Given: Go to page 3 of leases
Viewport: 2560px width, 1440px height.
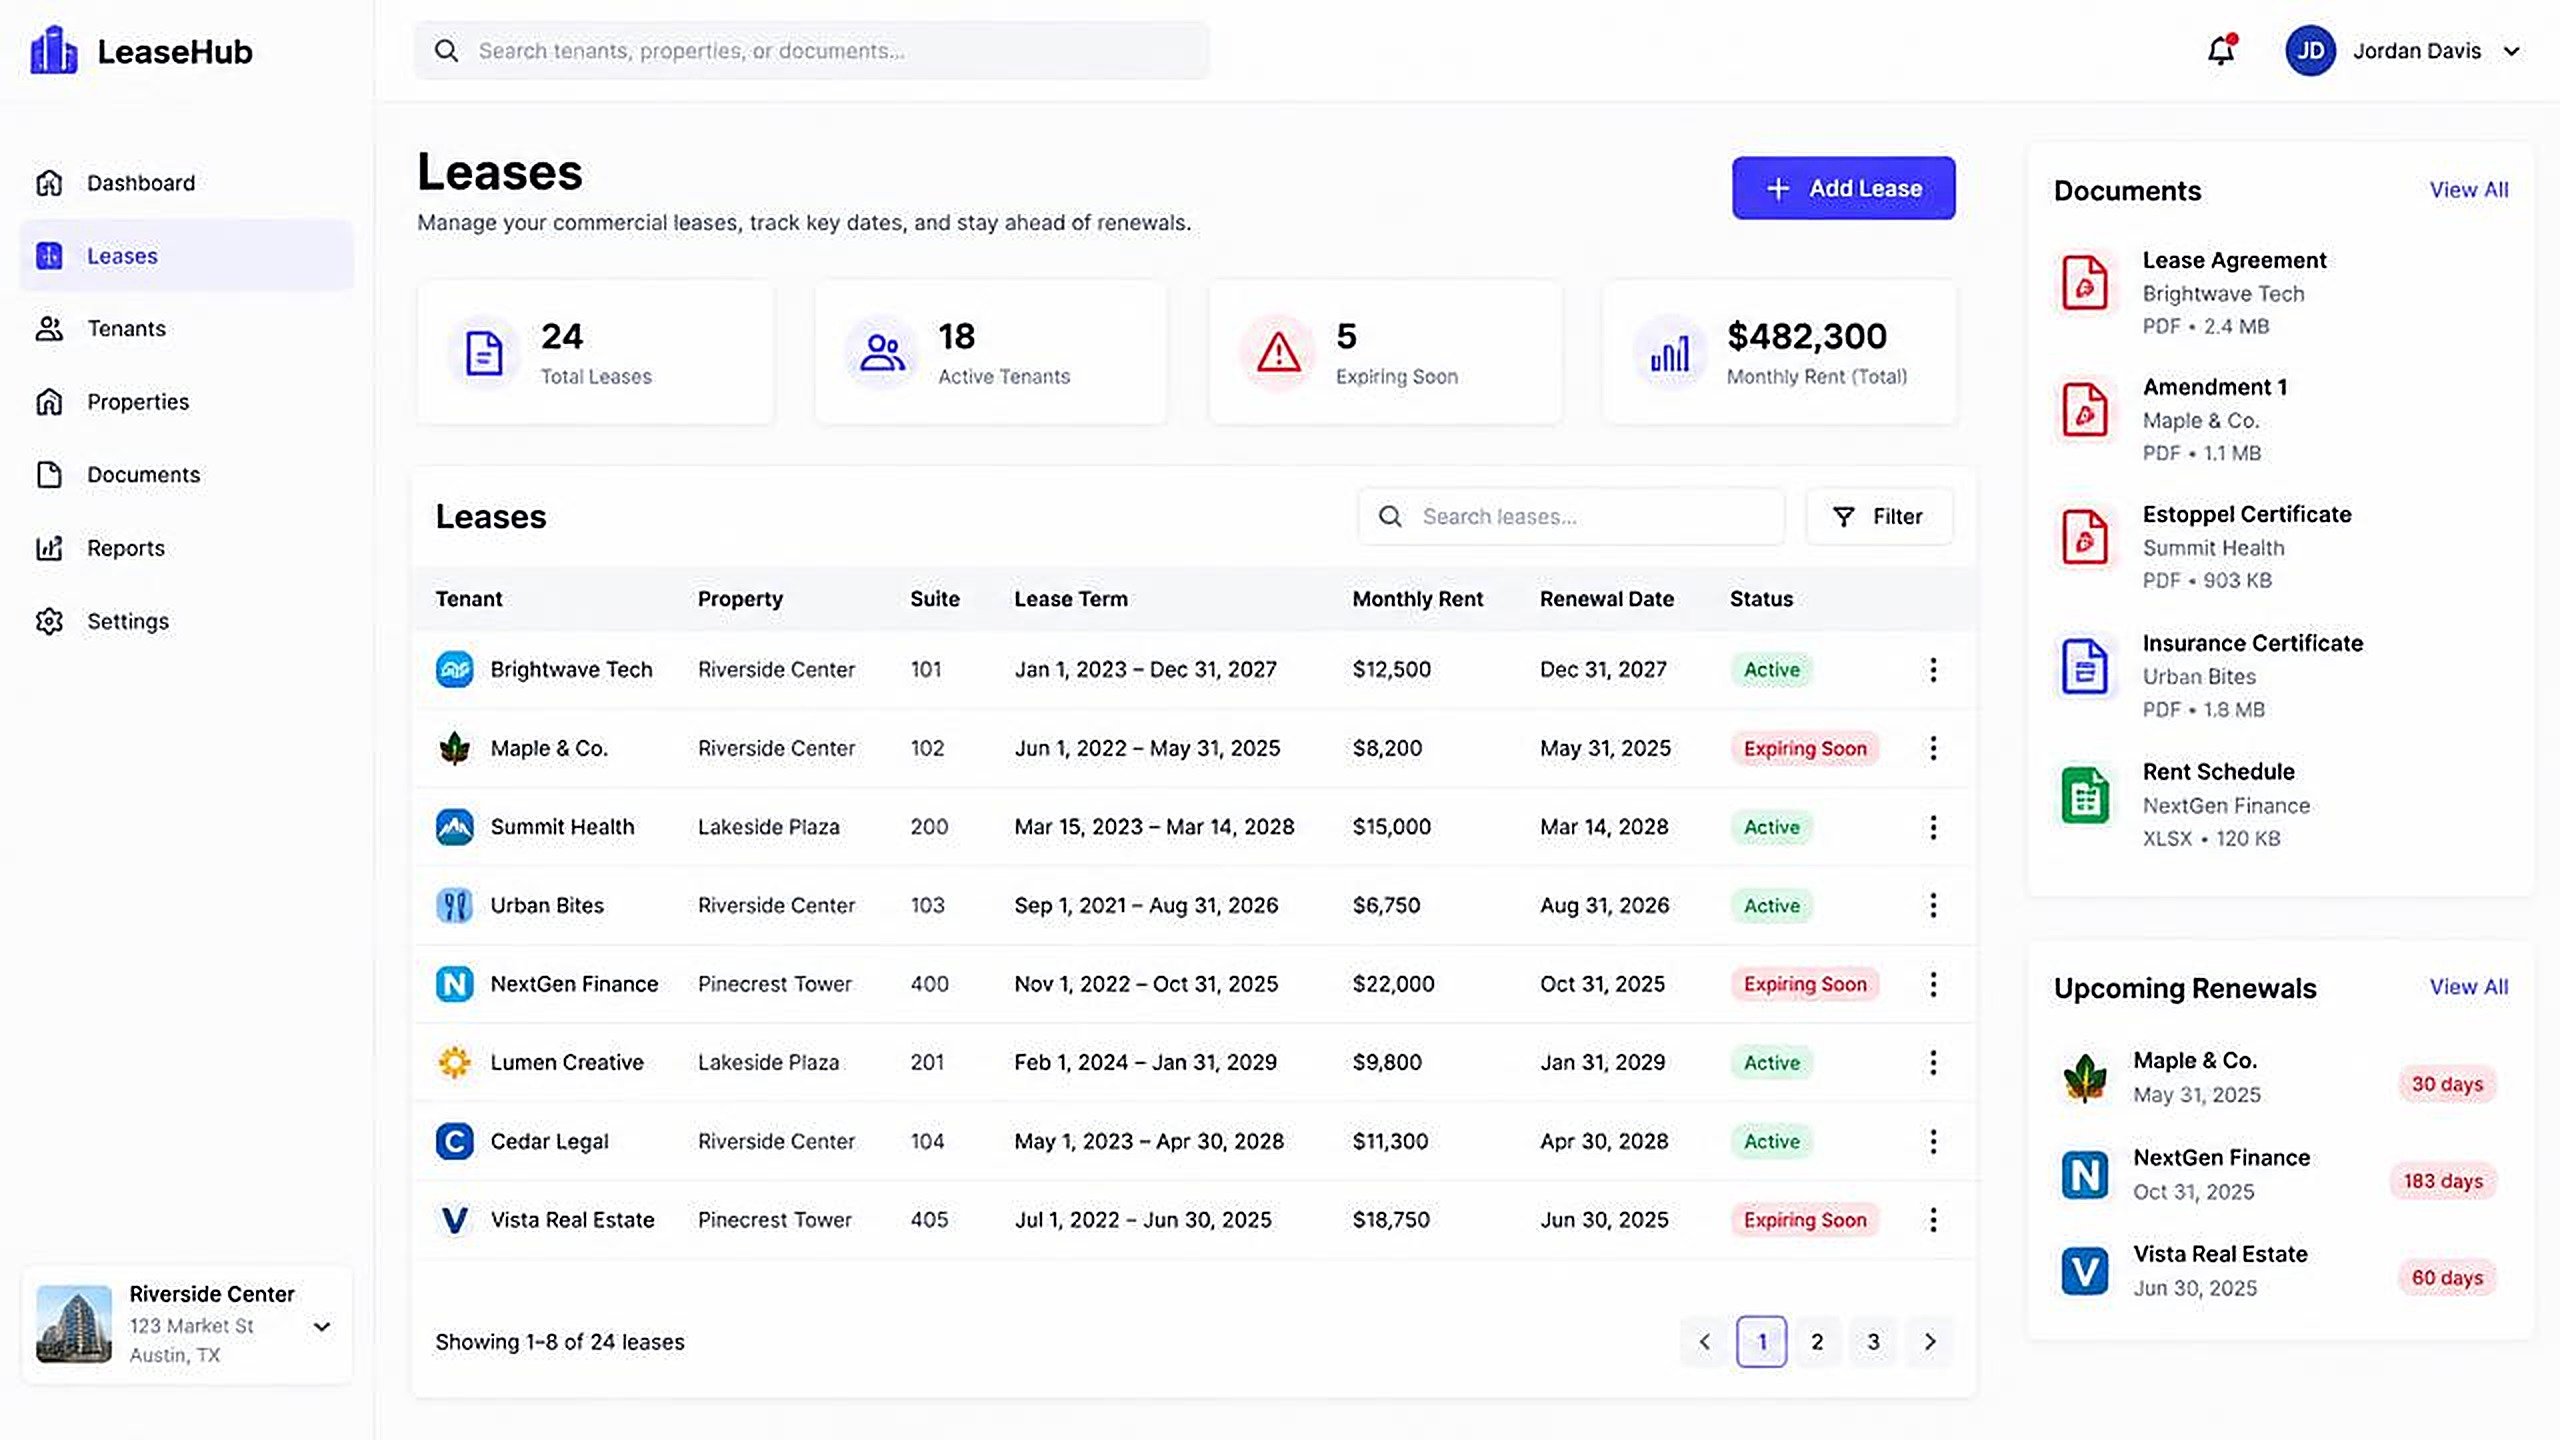Looking at the screenshot, I should point(1873,1342).
